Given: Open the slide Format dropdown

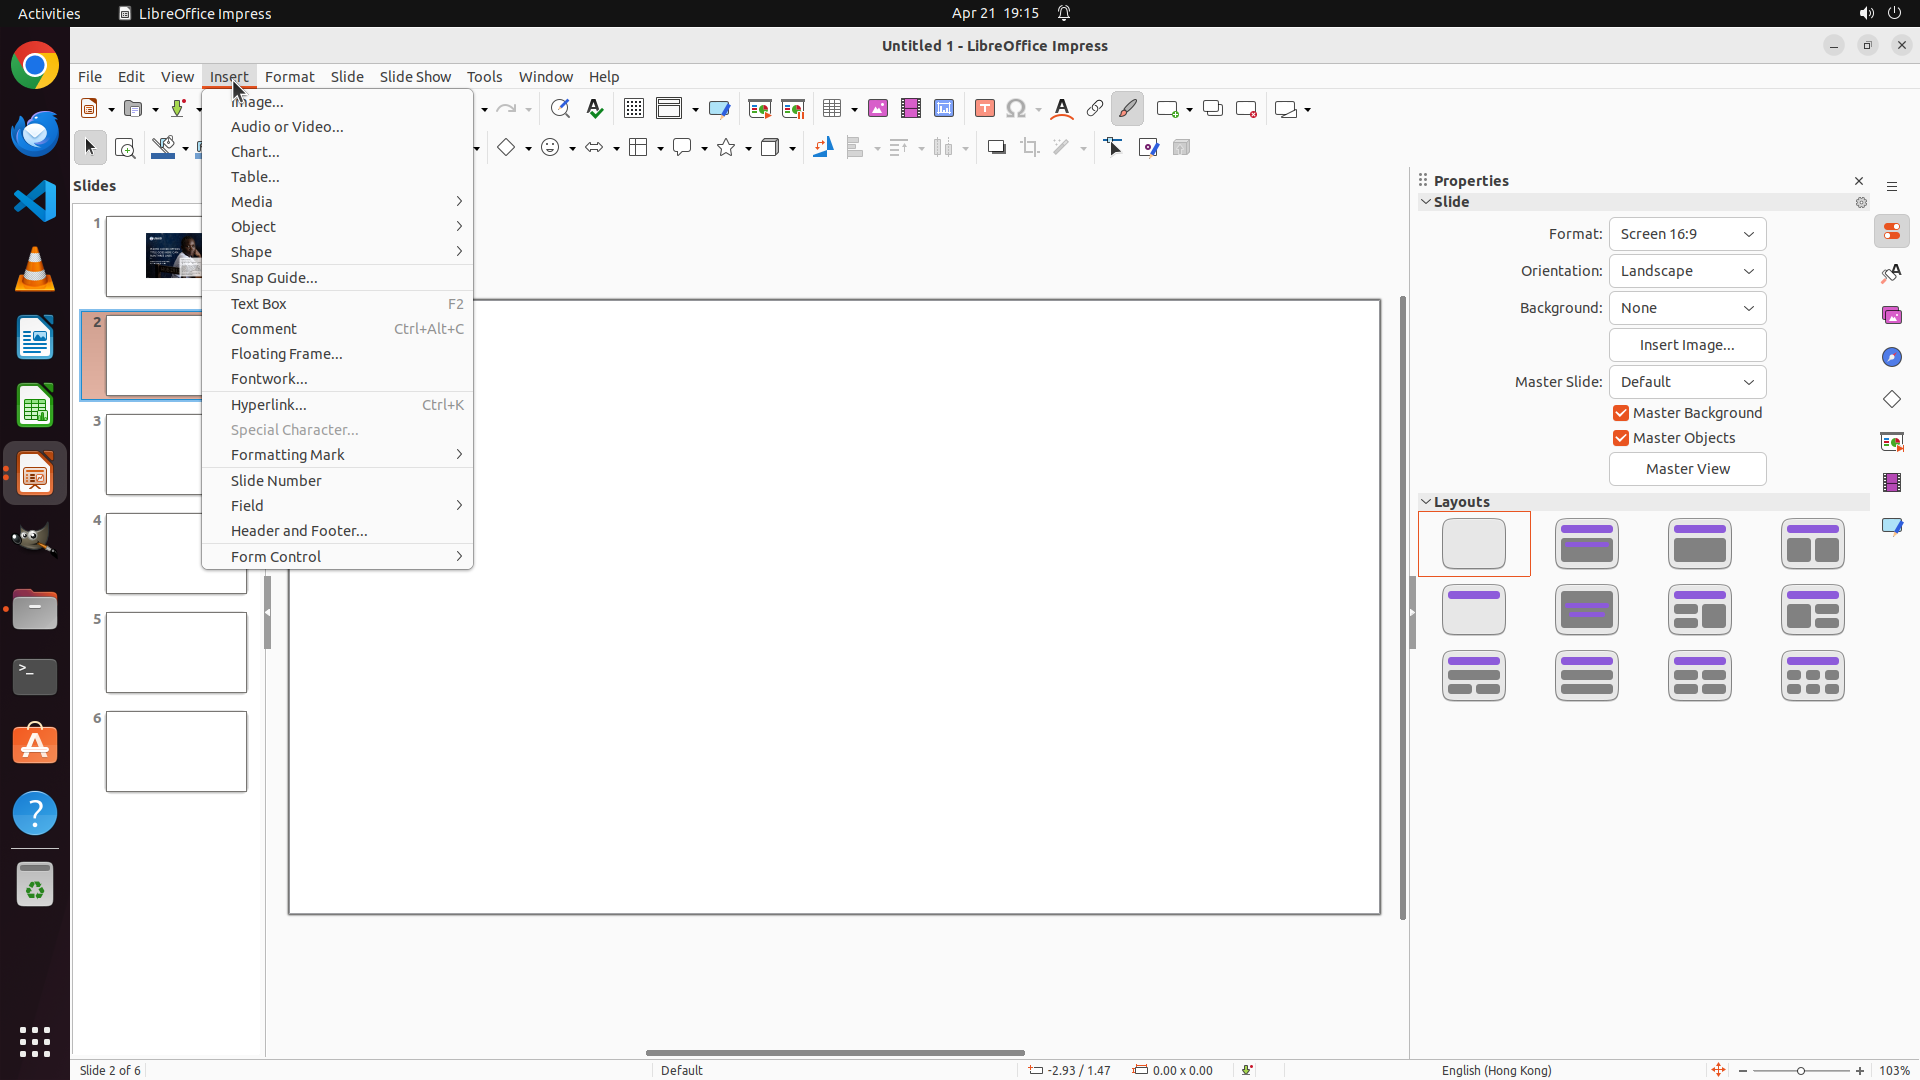Looking at the screenshot, I should [1687, 234].
